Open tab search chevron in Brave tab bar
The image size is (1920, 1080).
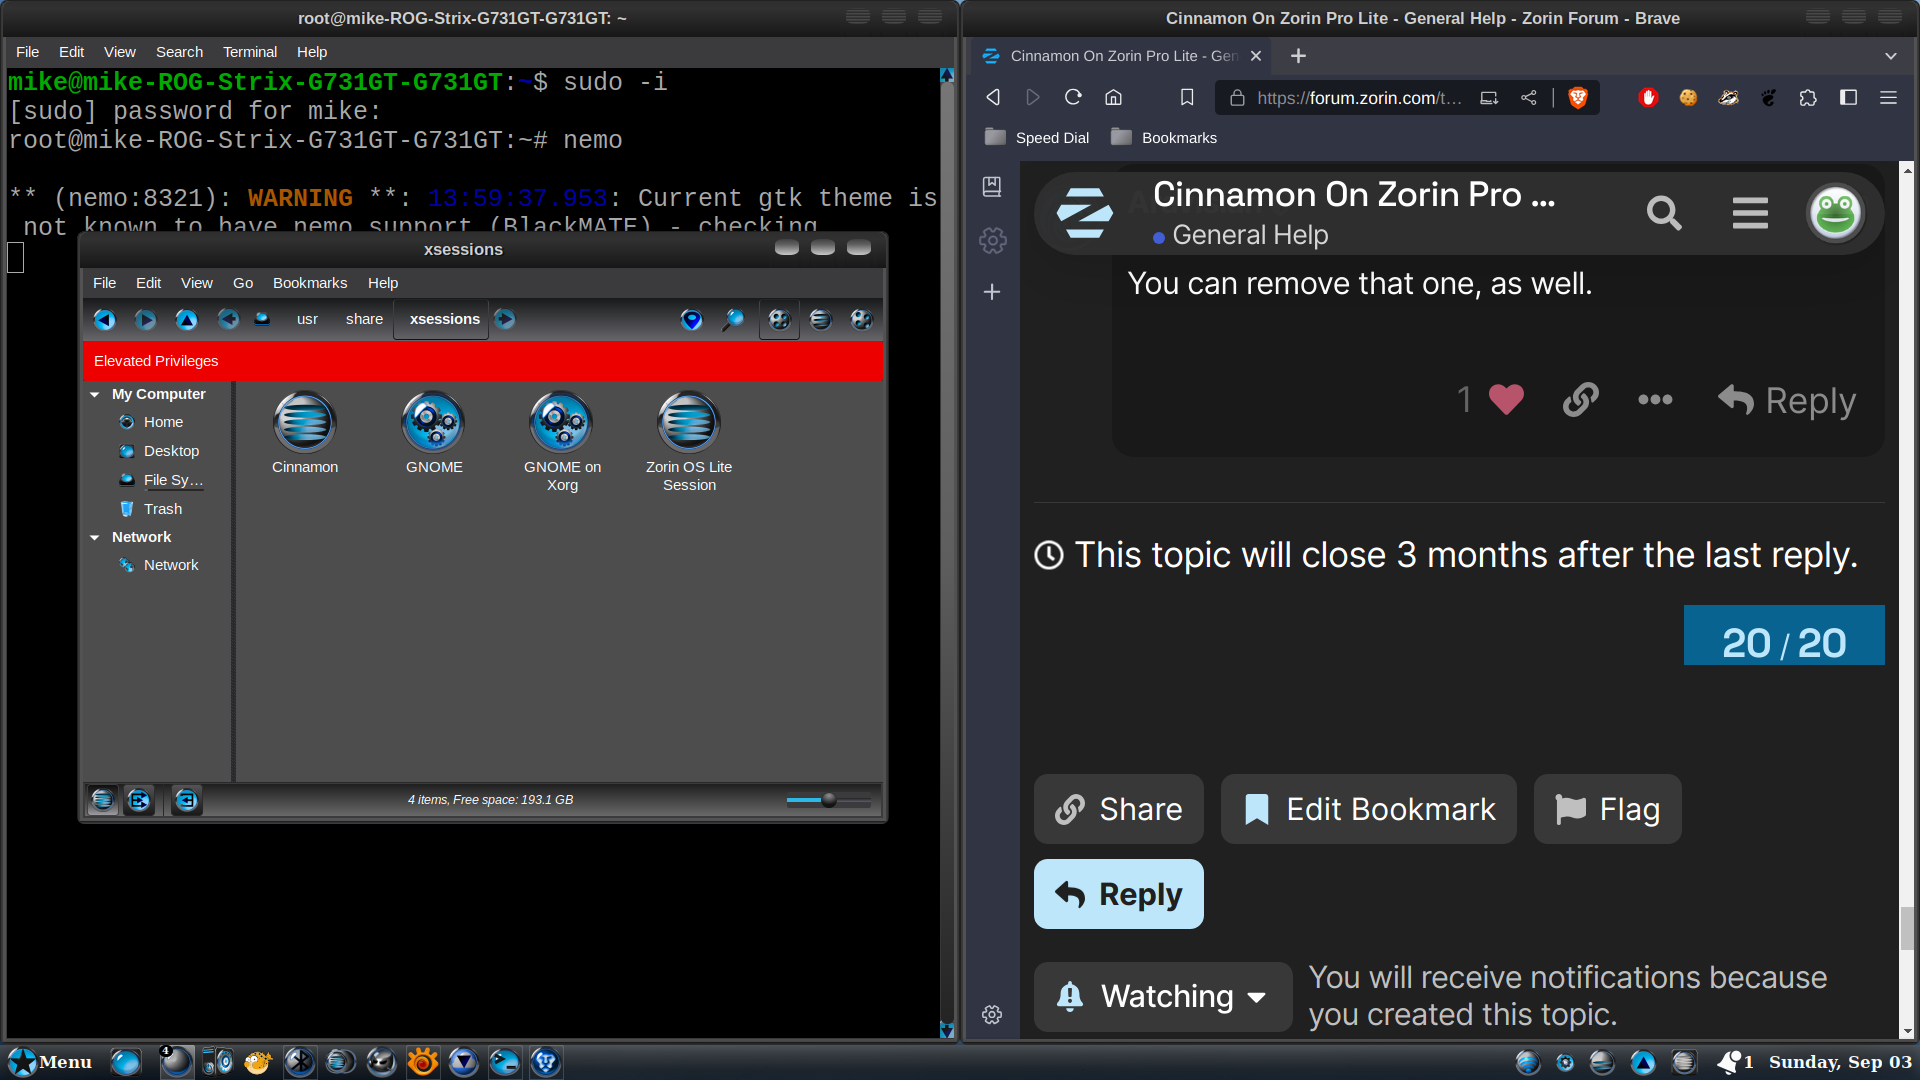coord(1890,56)
